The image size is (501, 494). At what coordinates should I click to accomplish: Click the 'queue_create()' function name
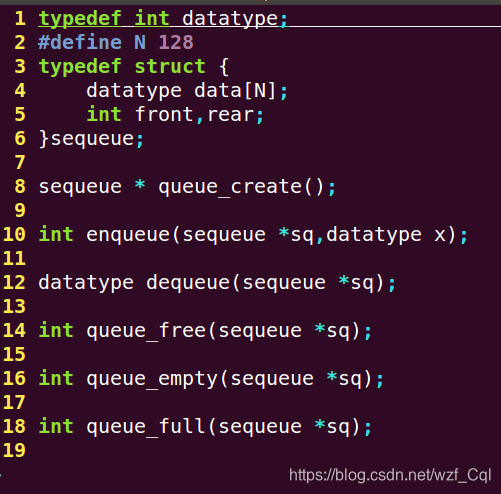[x=241, y=186]
